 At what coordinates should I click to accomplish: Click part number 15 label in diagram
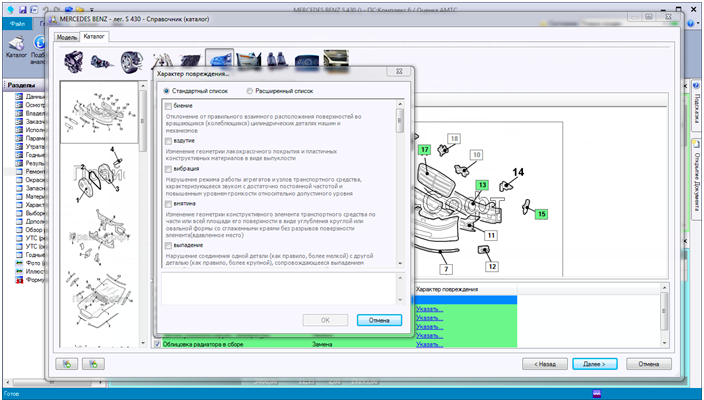(x=541, y=213)
